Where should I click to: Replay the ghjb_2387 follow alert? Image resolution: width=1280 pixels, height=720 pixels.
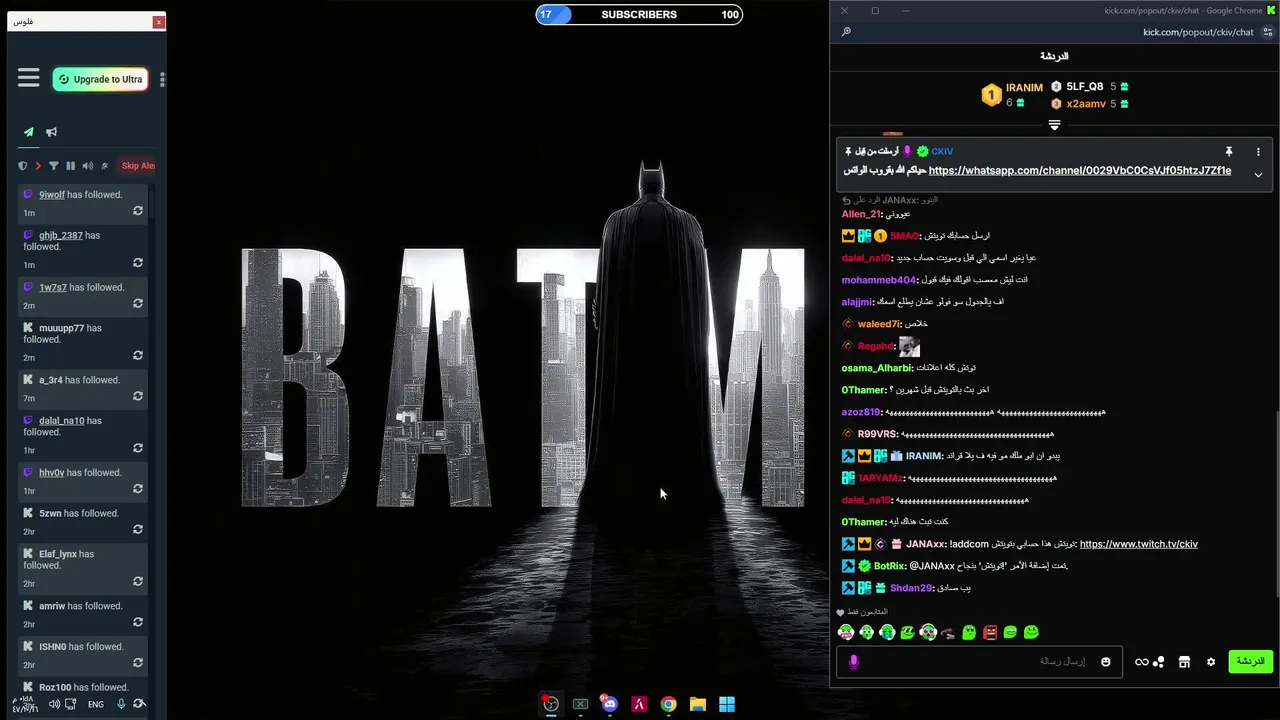click(138, 263)
